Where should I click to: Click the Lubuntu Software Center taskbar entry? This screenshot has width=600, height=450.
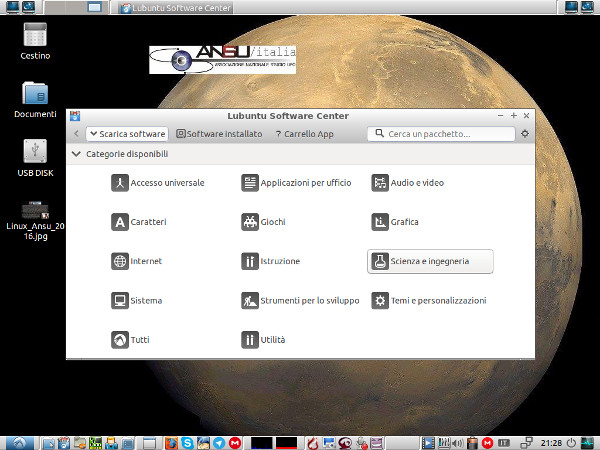pos(176,8)
